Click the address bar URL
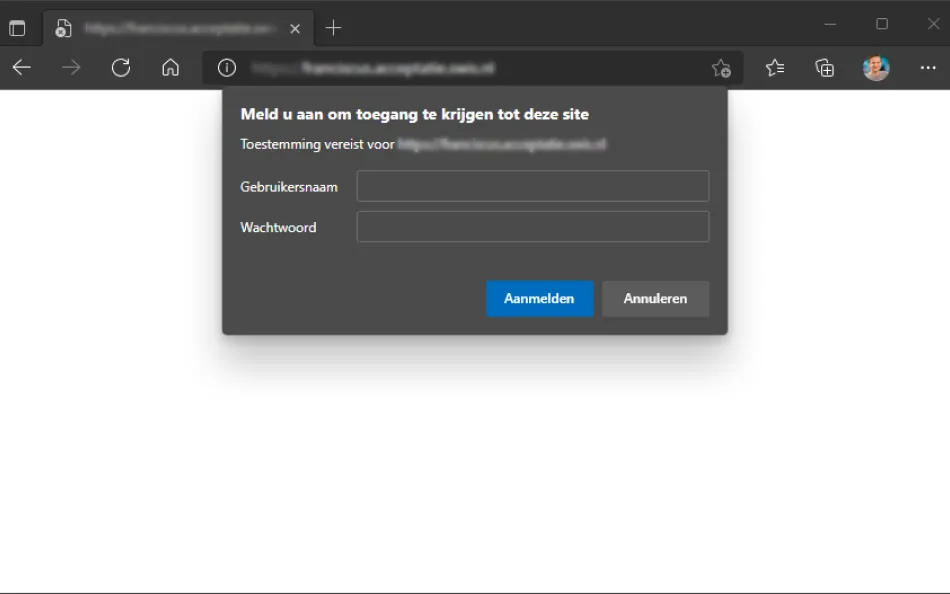The image size is (950, 594). [400, 67]
